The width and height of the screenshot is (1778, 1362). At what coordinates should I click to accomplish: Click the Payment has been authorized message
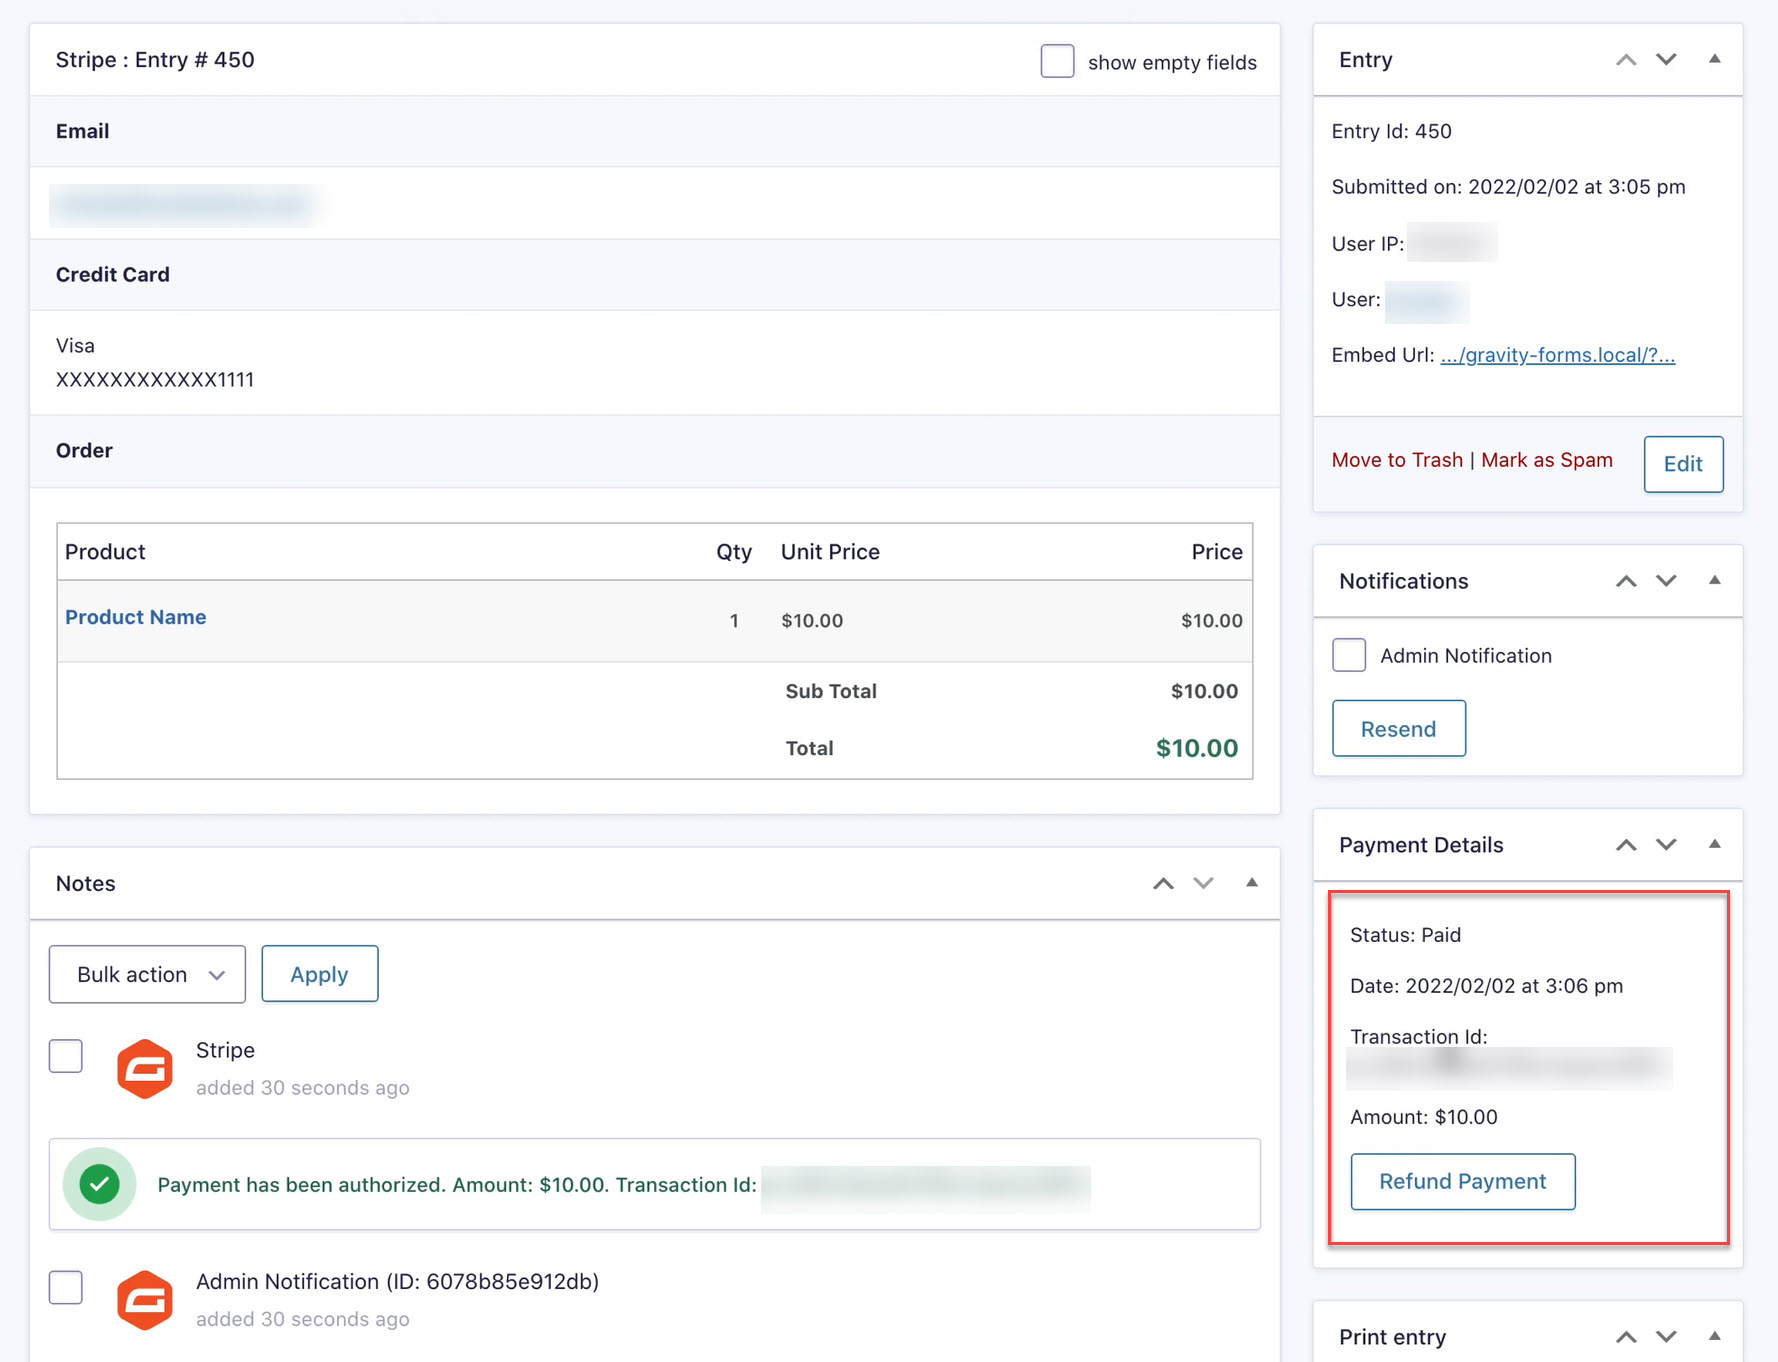pyautogui.click(x=457, y=1185)
